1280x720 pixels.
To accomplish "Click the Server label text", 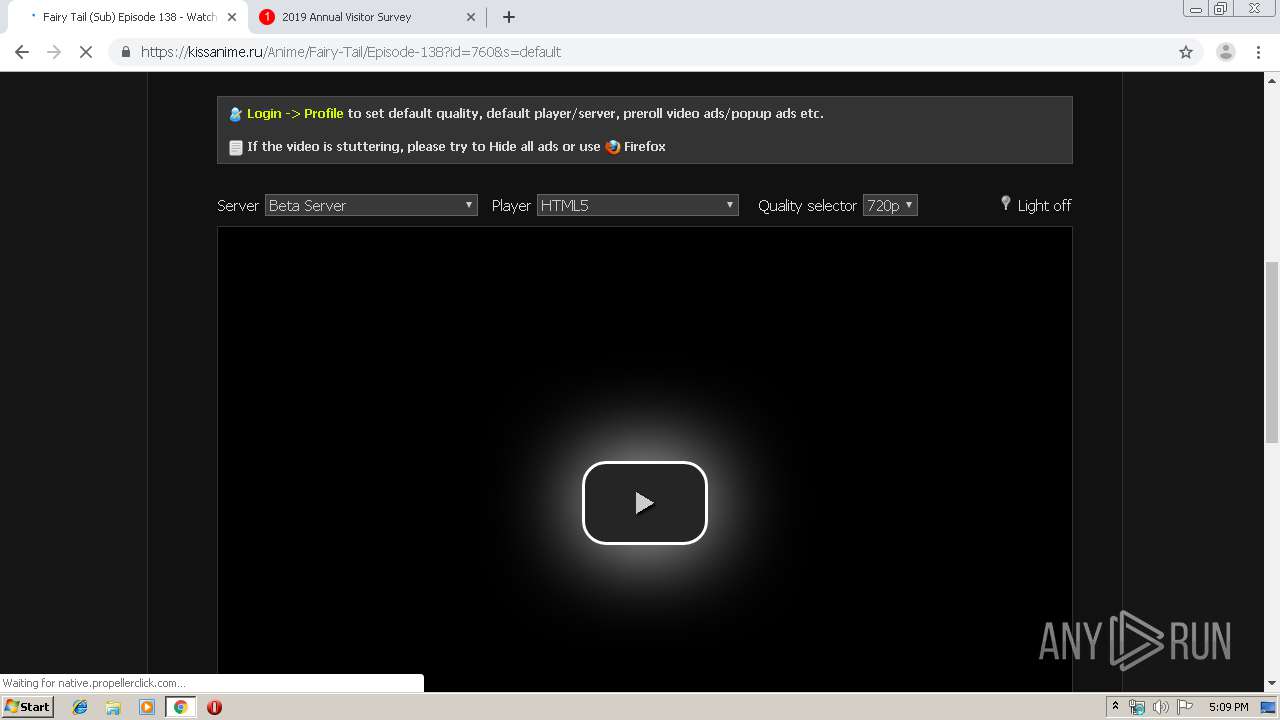I will pyautogui.click(x=238, y=205).
